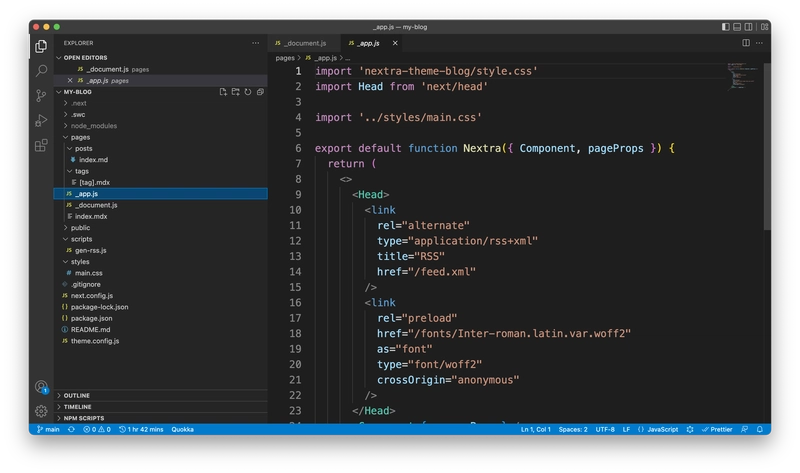Open the Manage gear in activity bar

coord(41,411)
